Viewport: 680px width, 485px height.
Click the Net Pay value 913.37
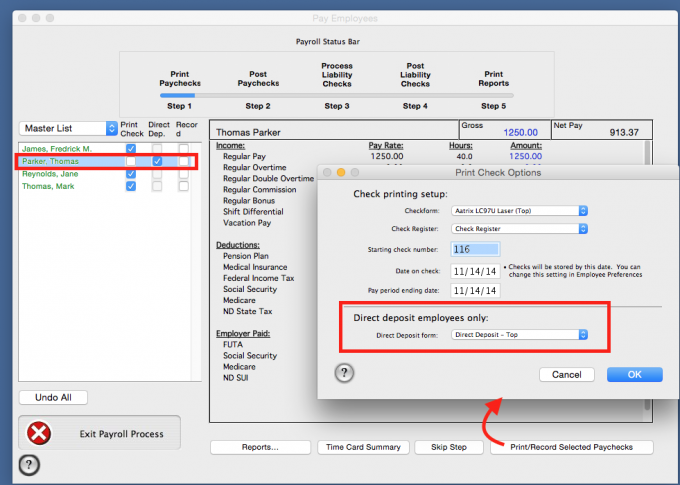point(624,132)
